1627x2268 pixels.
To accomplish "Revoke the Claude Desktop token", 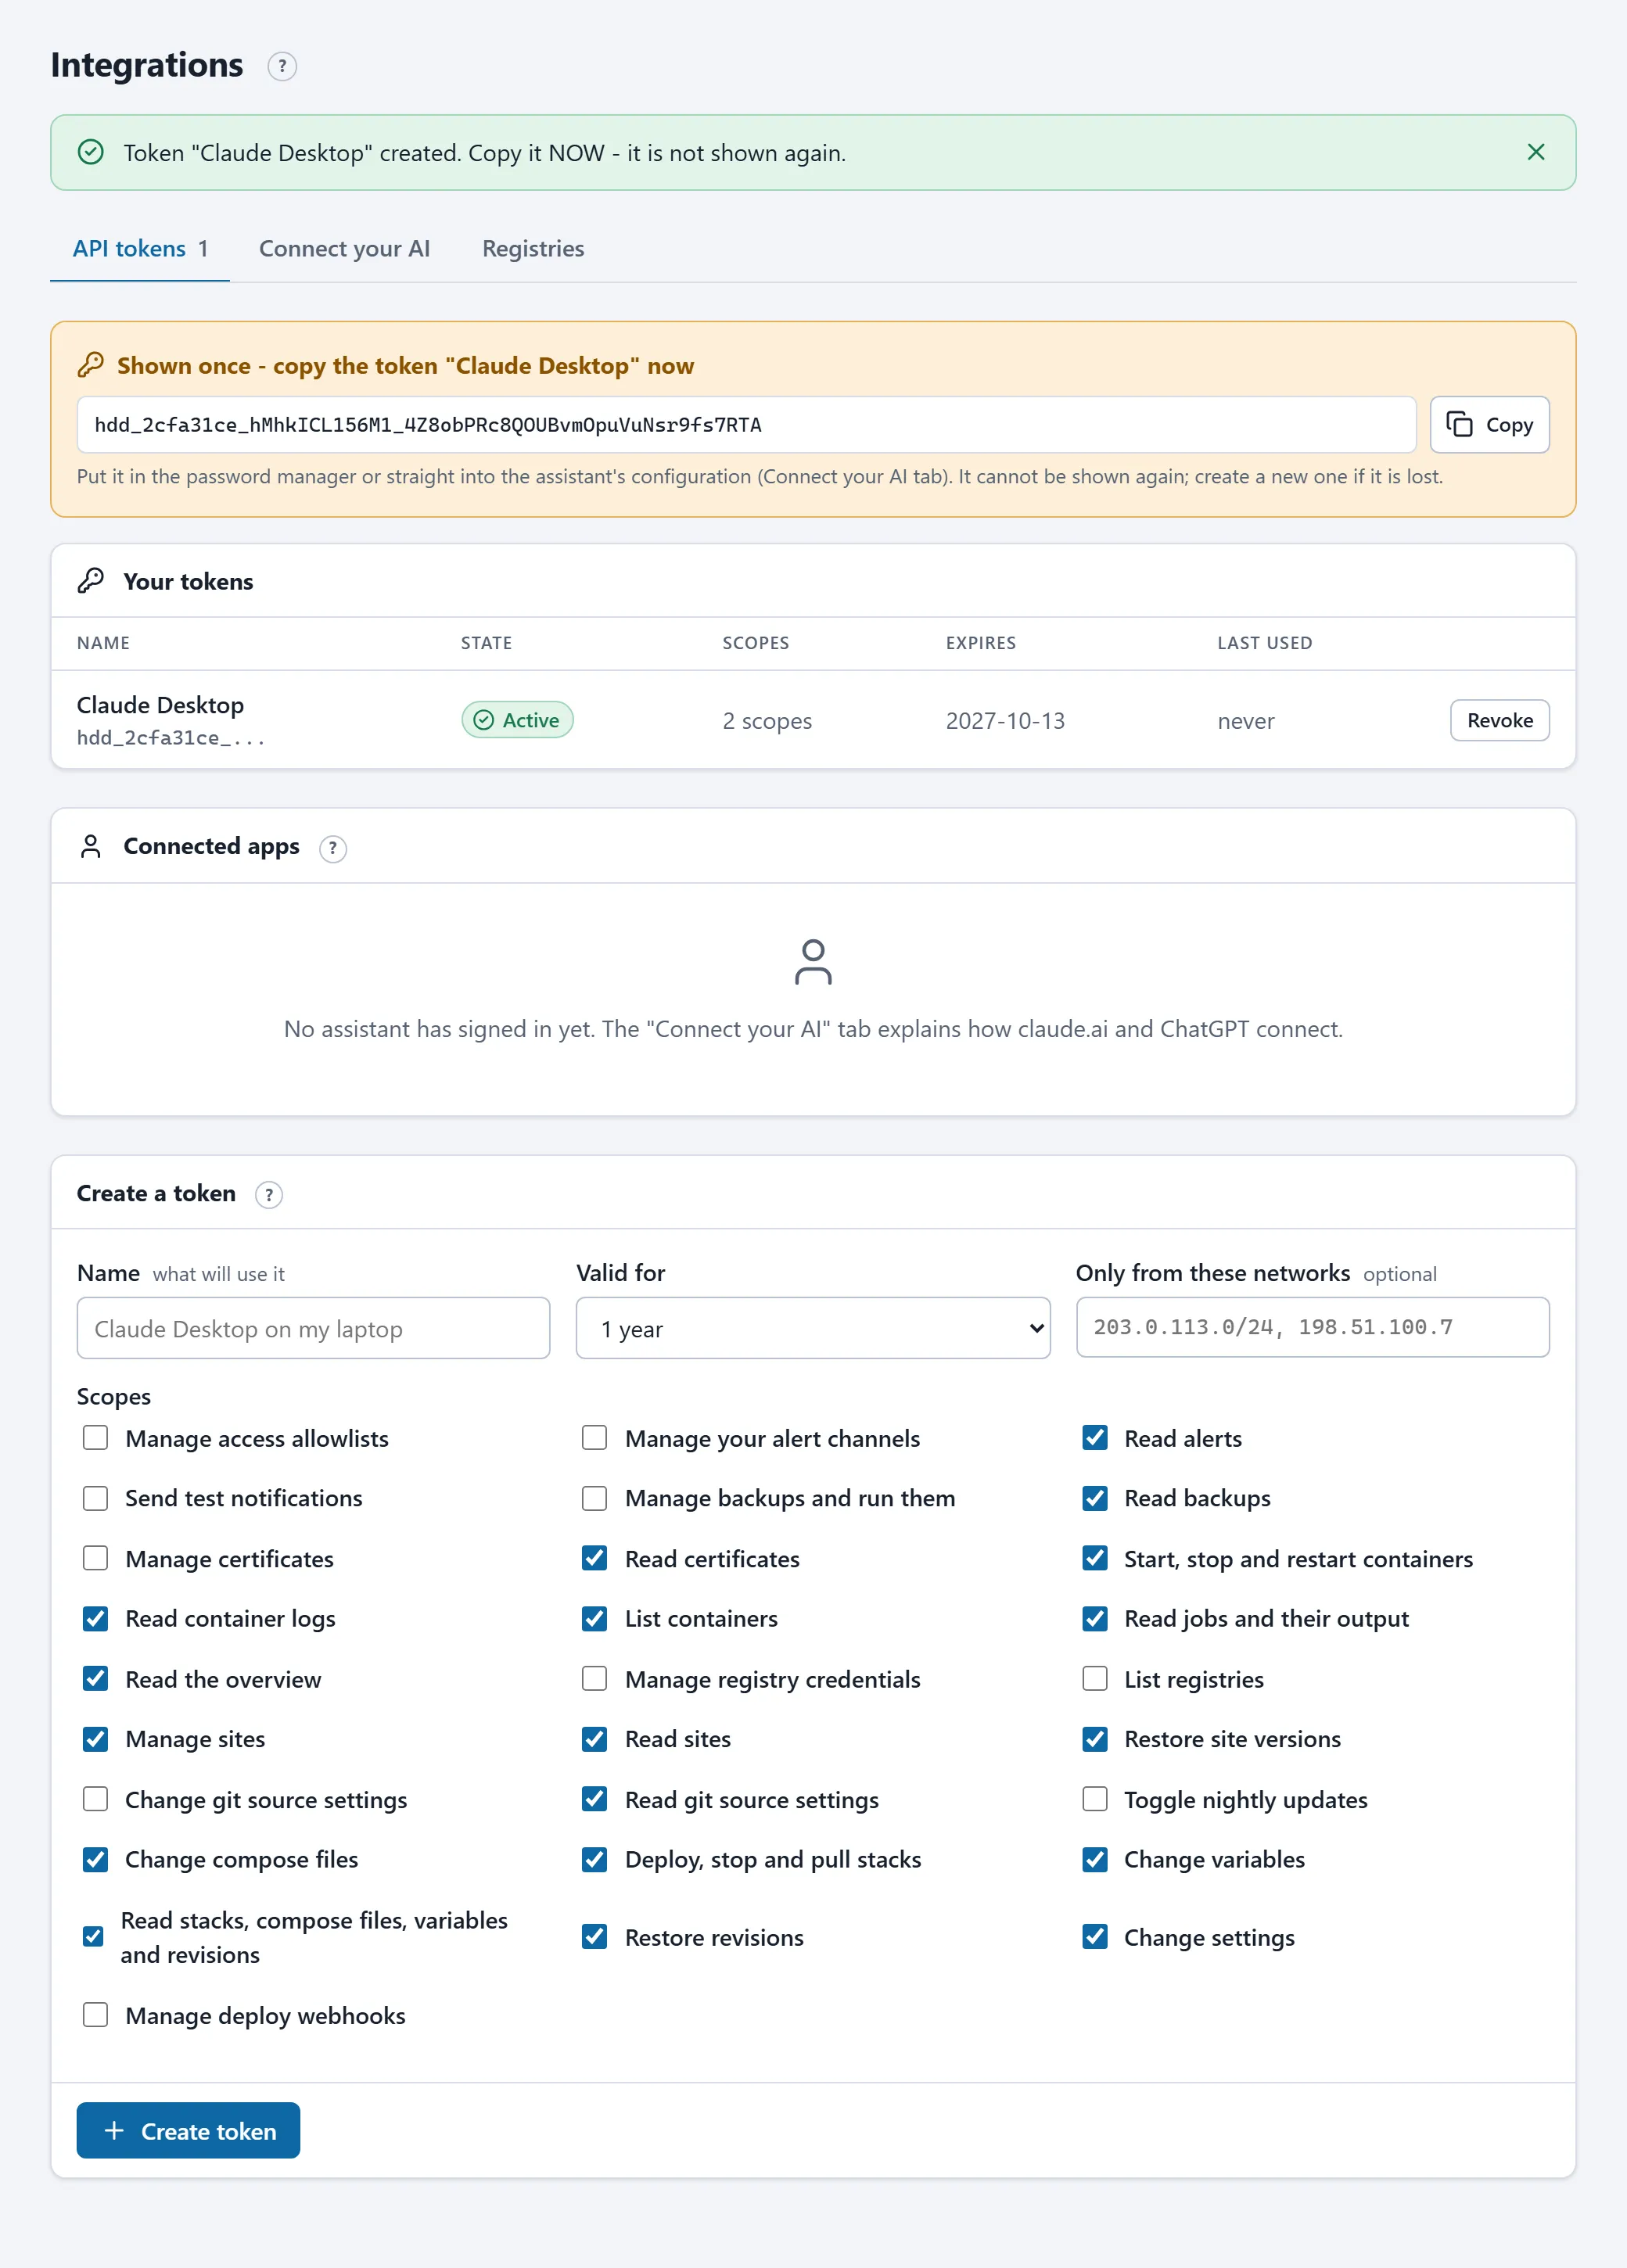I will (x=1499, y=720).
